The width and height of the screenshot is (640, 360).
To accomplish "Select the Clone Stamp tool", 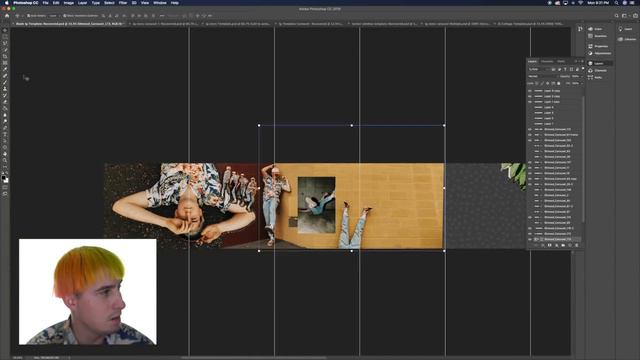I will pos(5,89).
